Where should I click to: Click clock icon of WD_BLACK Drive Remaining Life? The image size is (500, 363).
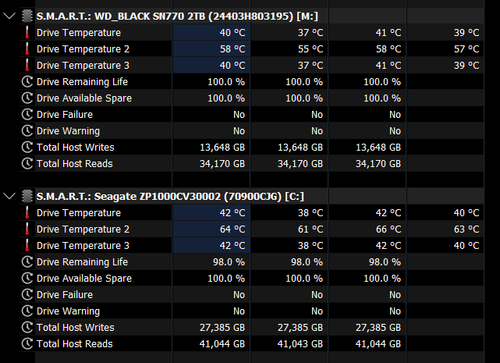point(27,82)
